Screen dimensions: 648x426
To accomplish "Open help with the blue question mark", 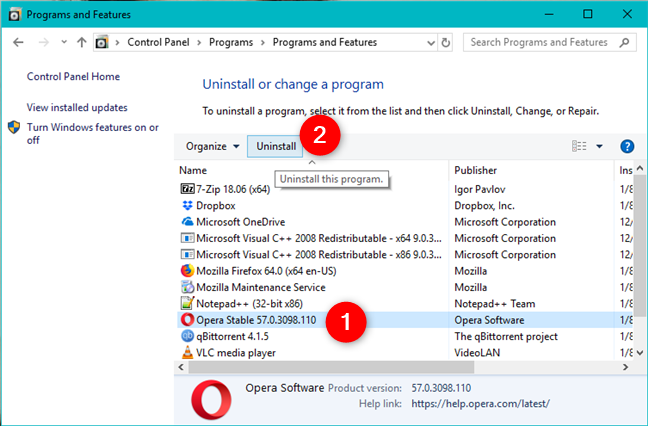I will [x=627, y=146].
